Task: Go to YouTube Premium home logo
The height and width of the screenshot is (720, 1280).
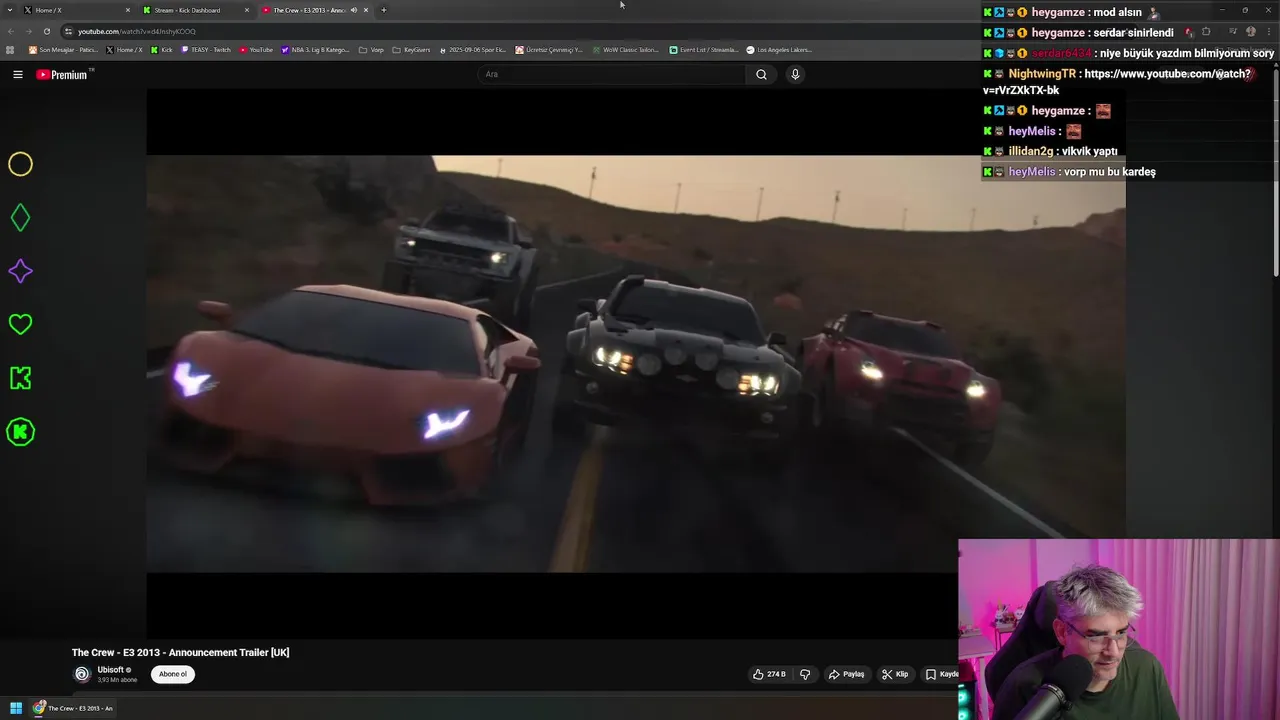Action: [x=64, y=74]
